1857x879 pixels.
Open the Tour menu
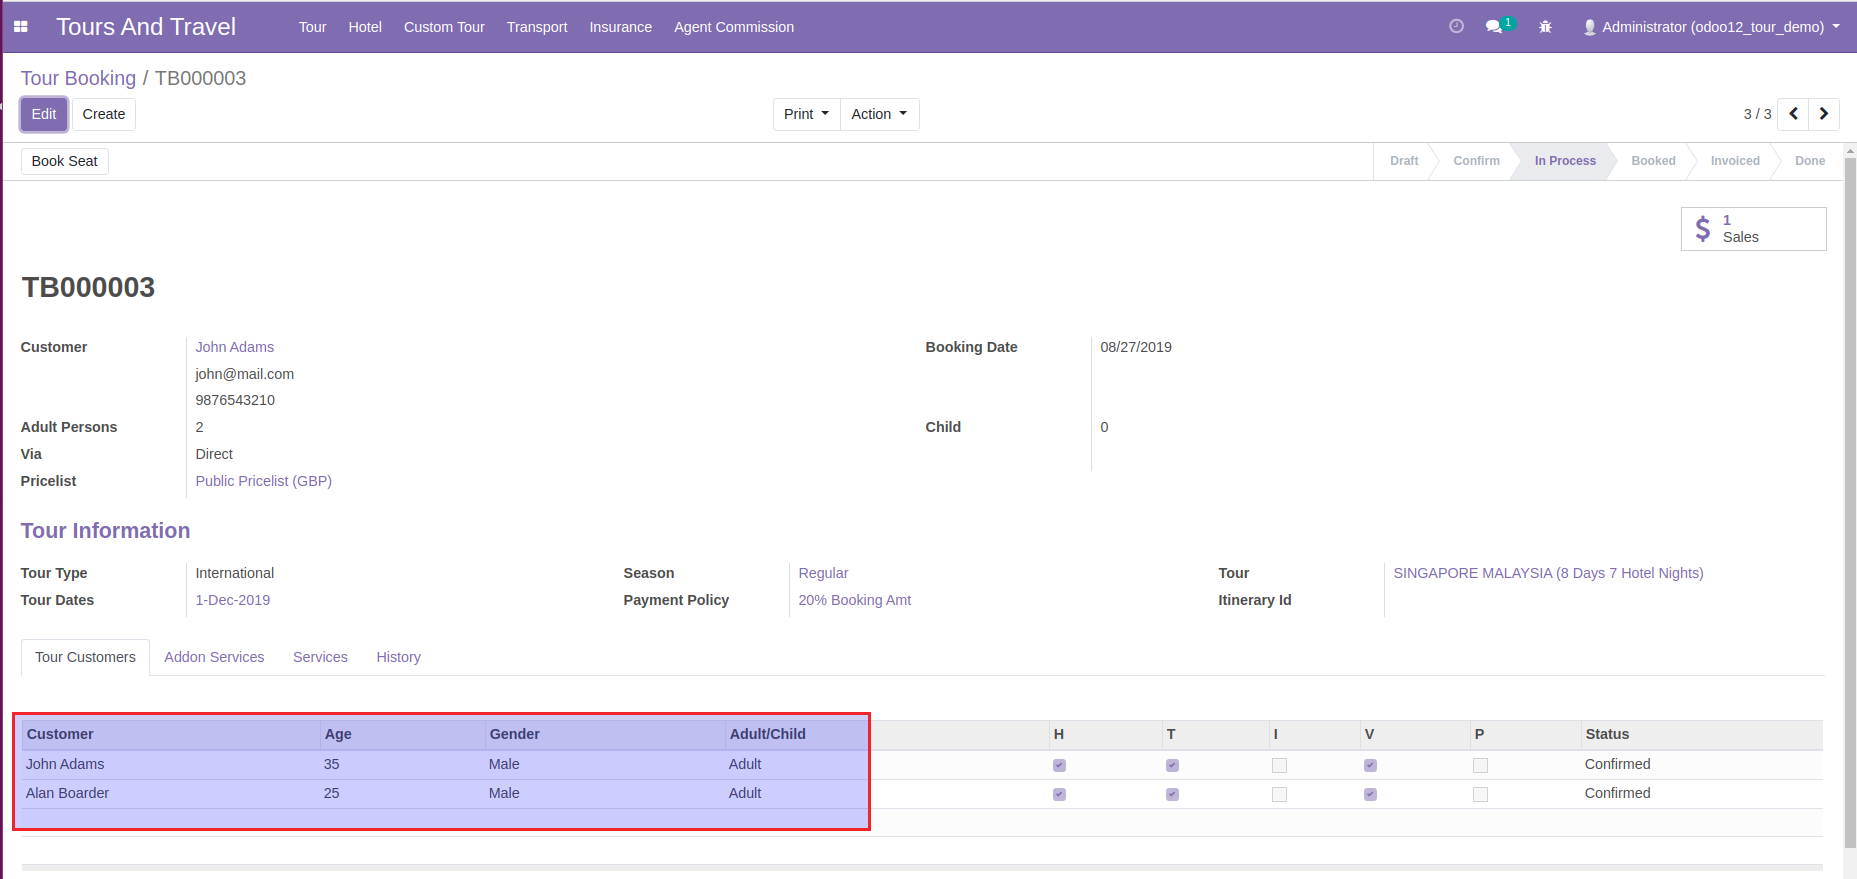(312, 27)
